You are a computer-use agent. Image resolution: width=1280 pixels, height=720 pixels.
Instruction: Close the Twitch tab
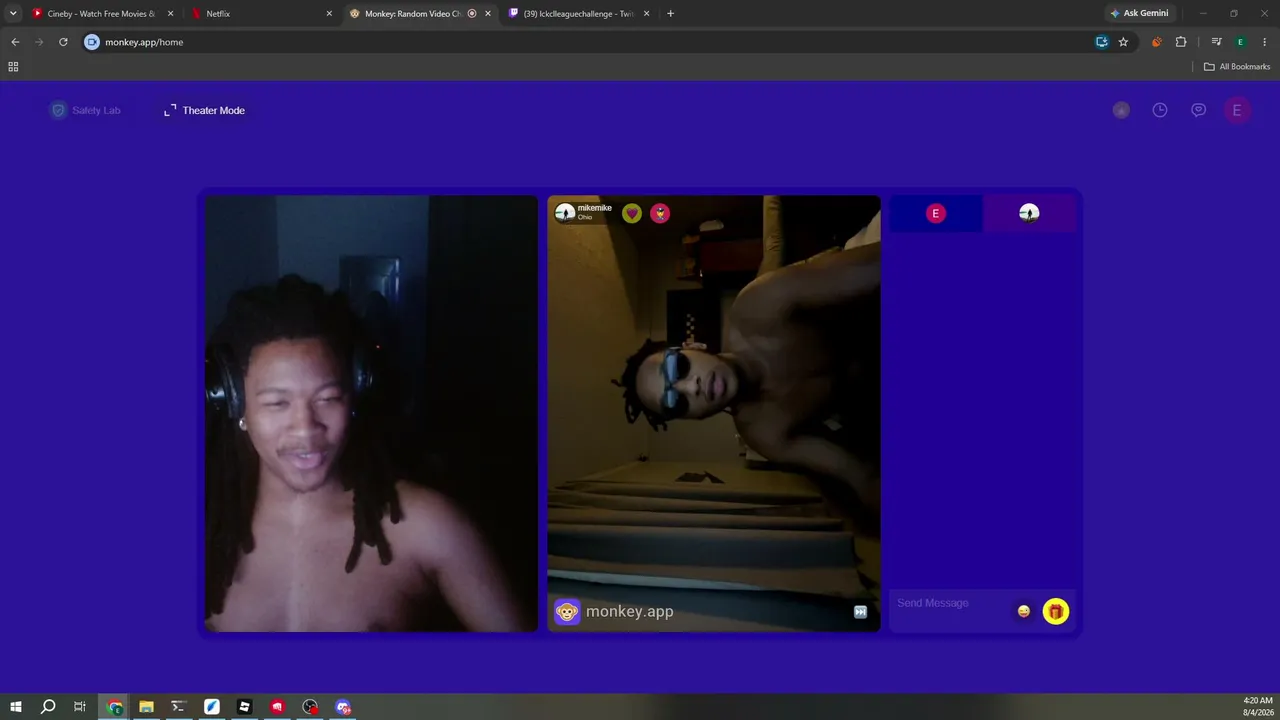click(646, 14)
